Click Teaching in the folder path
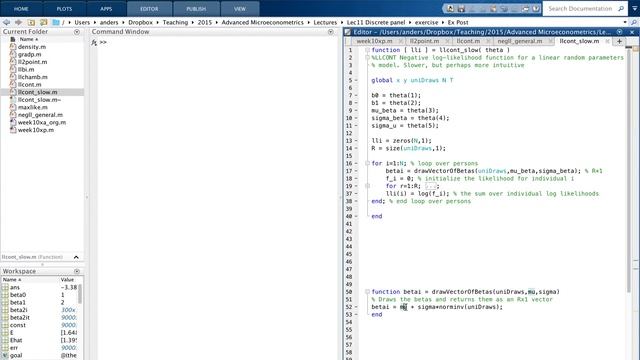This screenshot has height=360, width=640. coord(175,22)
